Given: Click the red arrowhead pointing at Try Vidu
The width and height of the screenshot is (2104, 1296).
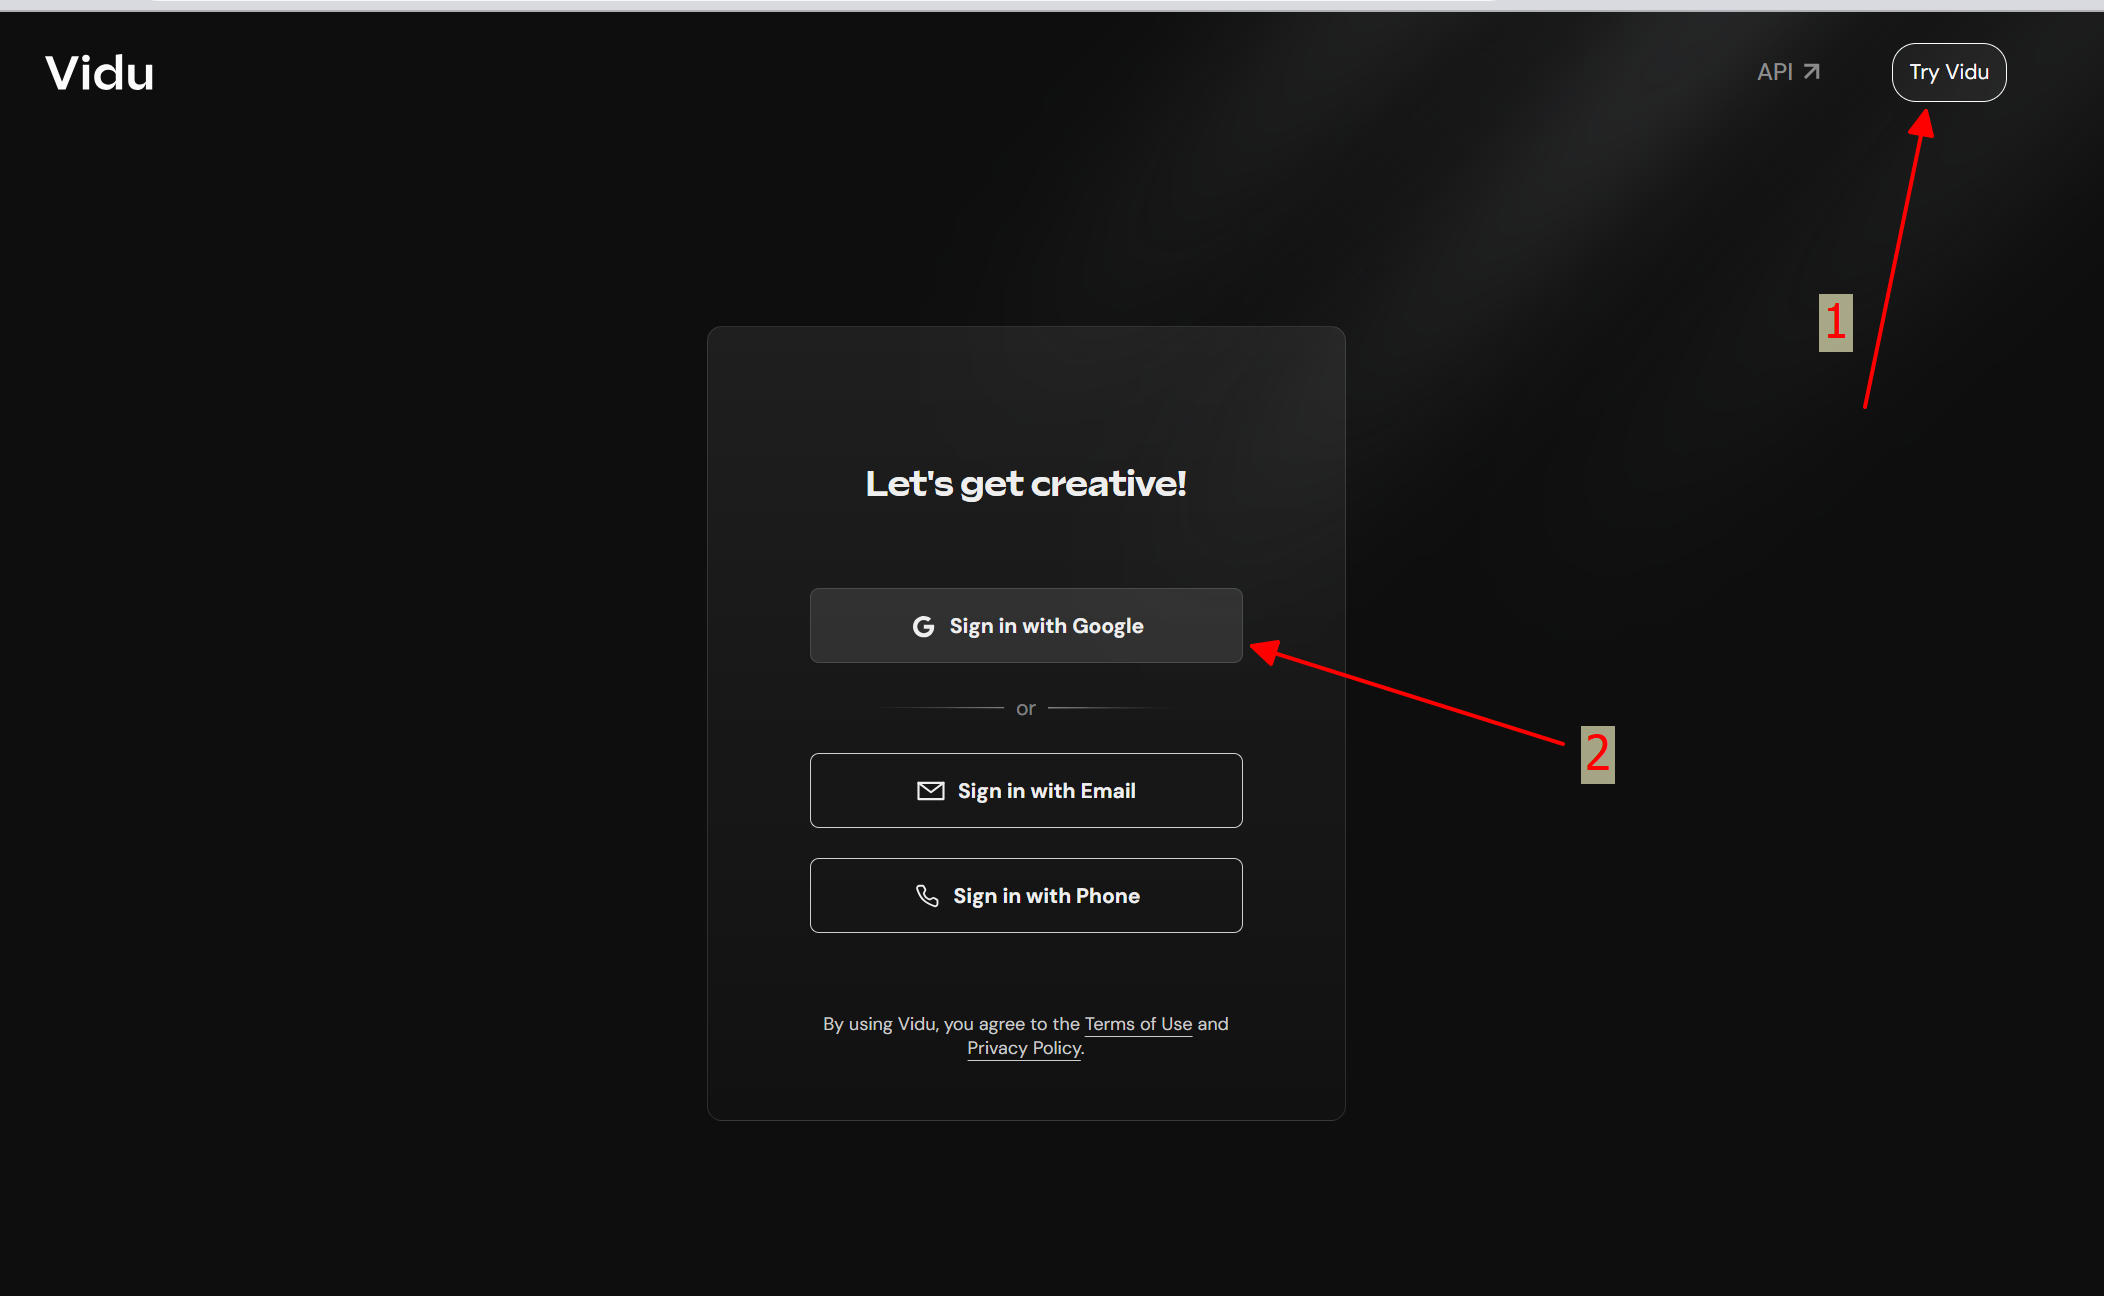Looking at the screenshot, I should point(1922,124).
